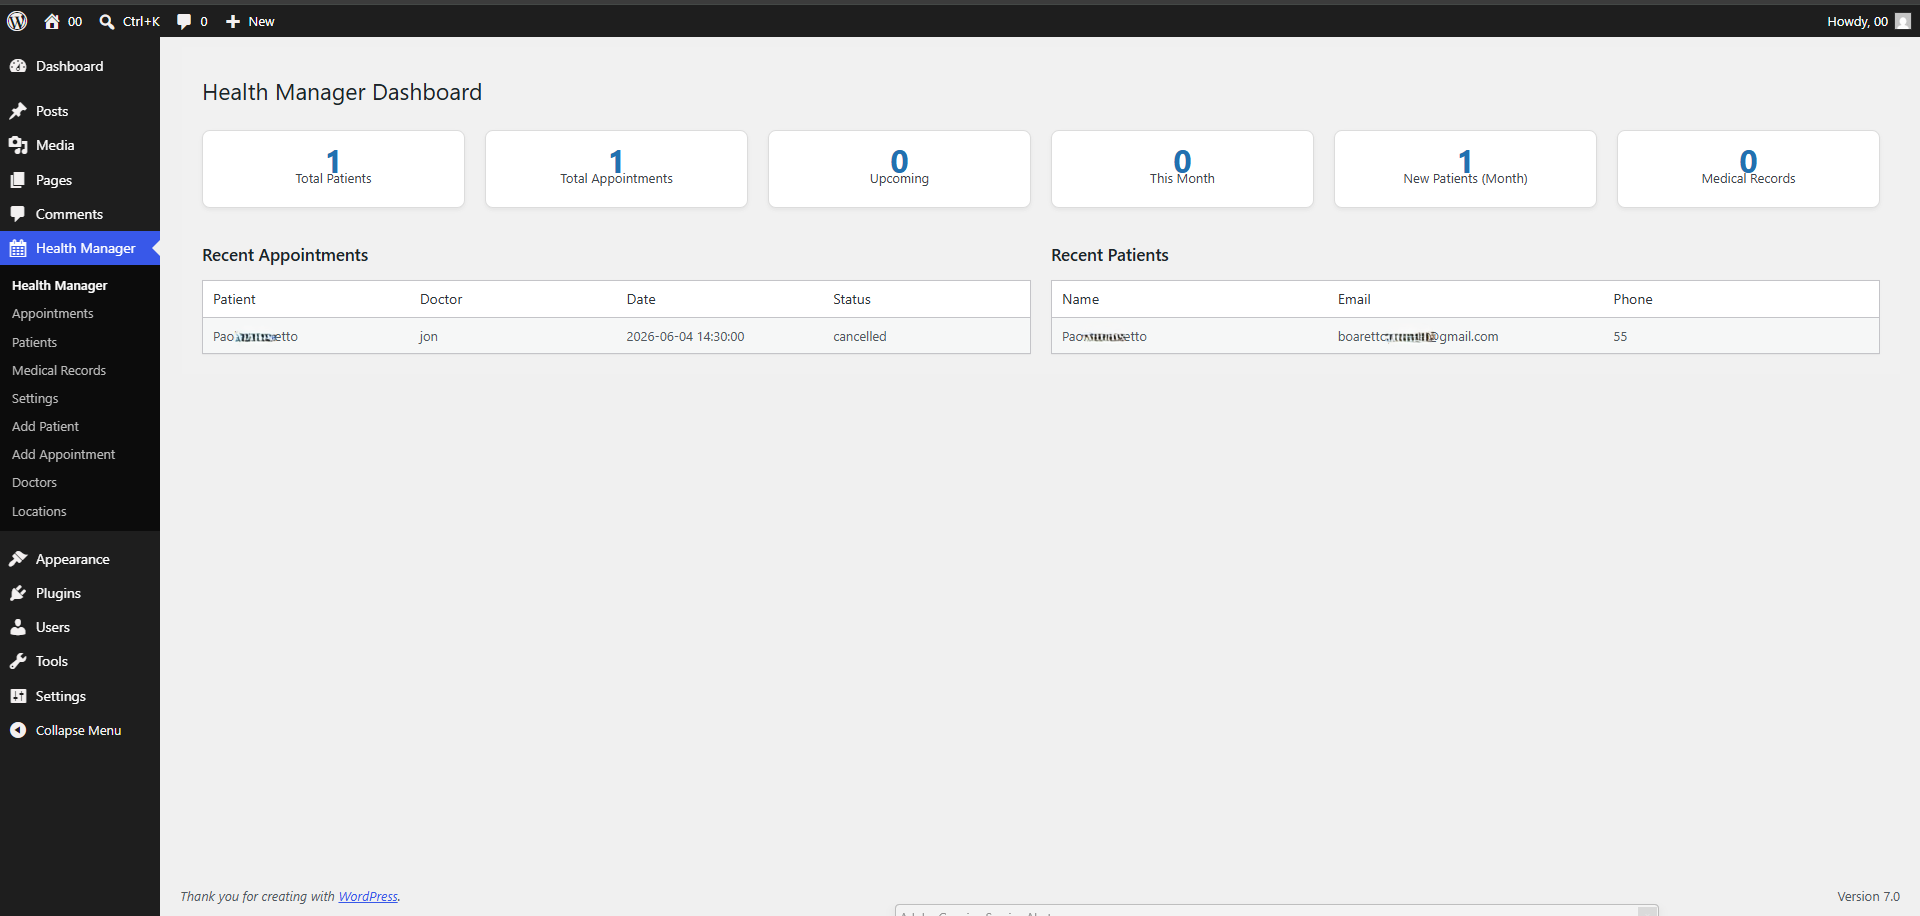Open Health Manager Settings submenu
Viewport: 1920px width, 916px height.
35,398
